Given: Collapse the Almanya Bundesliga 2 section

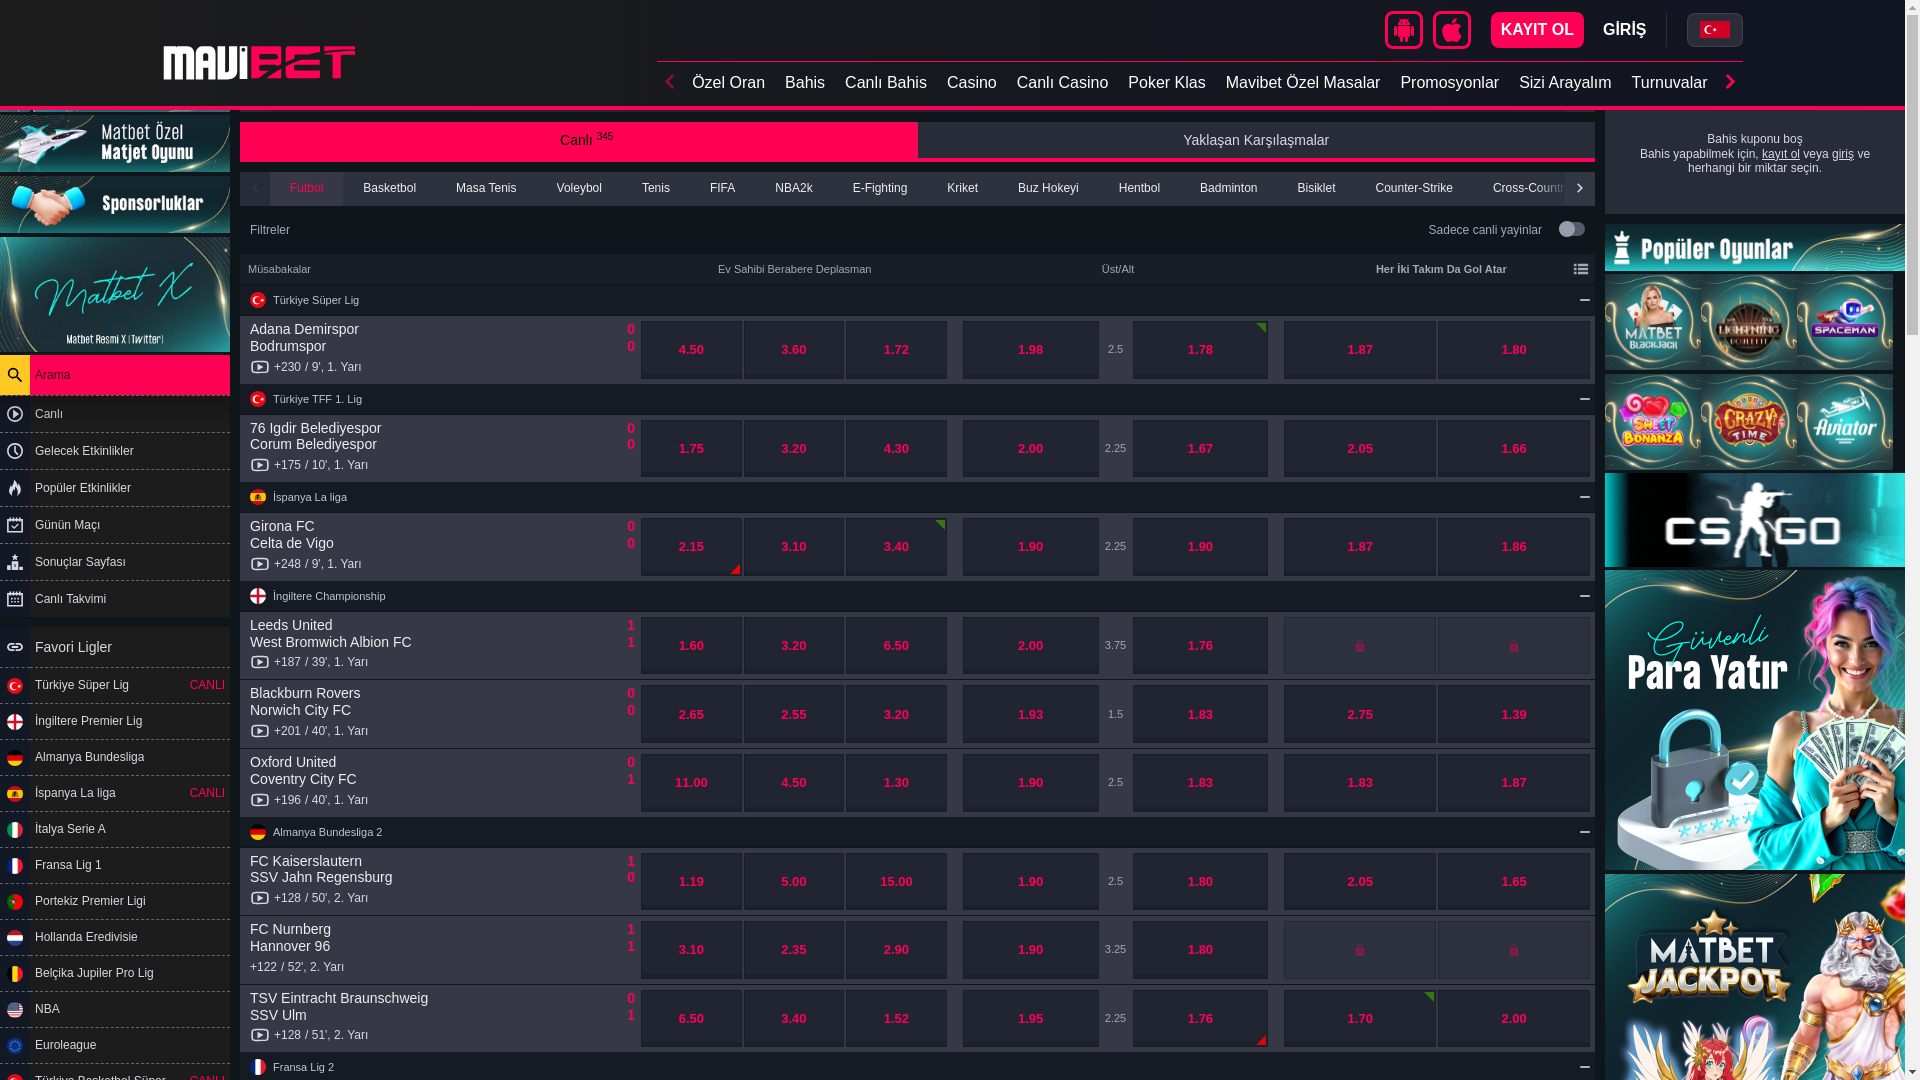Looking at the screenshot, I should [x=1584, y=832].
